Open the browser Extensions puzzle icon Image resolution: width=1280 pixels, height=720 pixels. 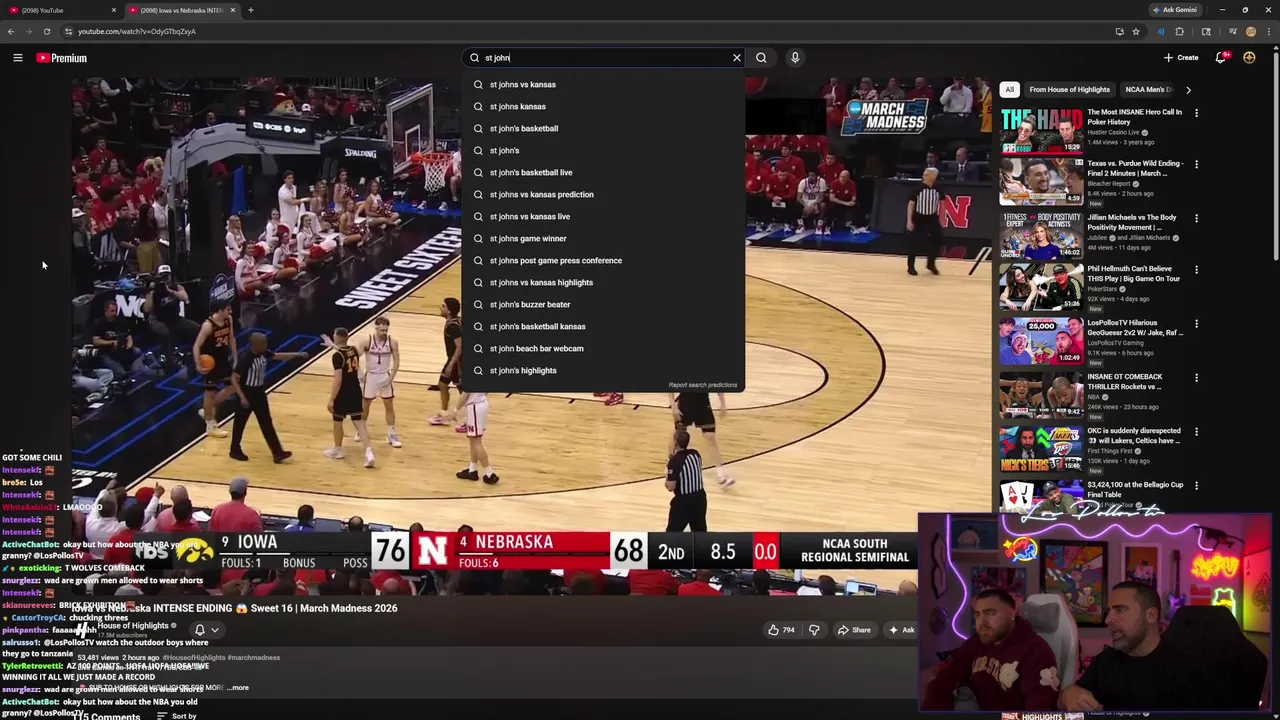[x=1179, y=31]
